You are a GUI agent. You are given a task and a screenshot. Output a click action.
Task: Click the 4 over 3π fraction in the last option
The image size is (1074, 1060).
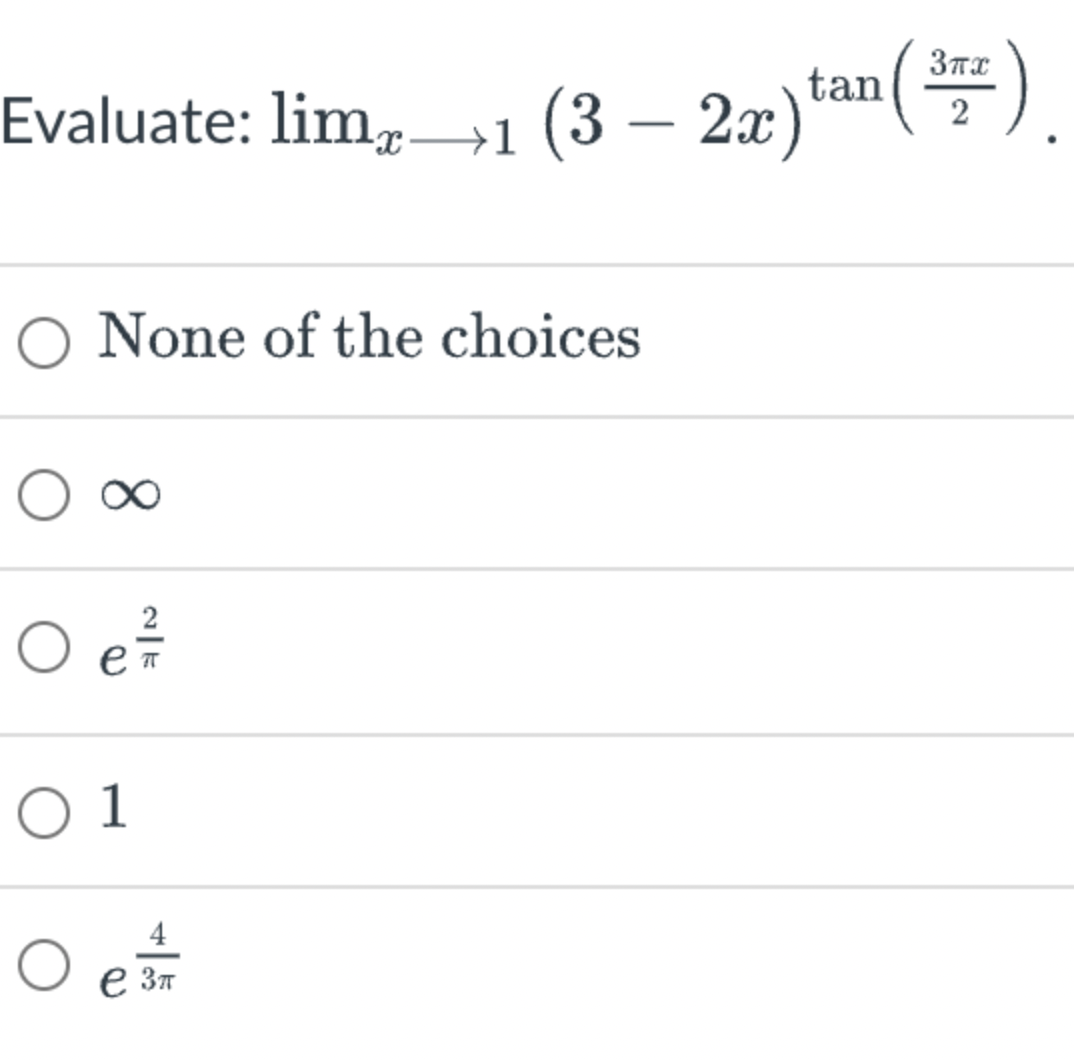(x=157, y=956)
